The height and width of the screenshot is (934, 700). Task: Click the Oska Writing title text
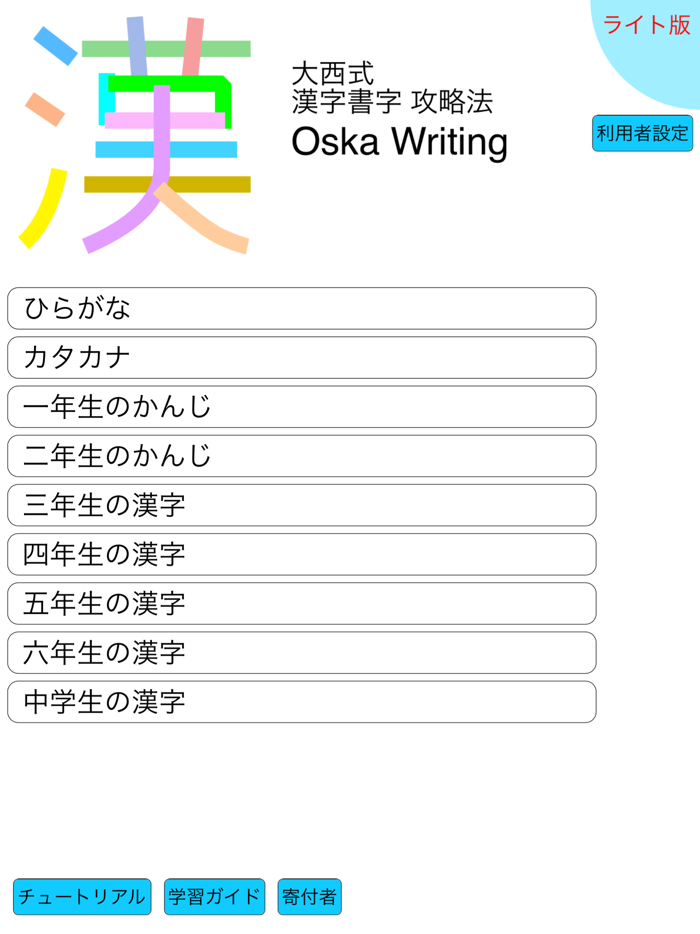pos(400,142)
